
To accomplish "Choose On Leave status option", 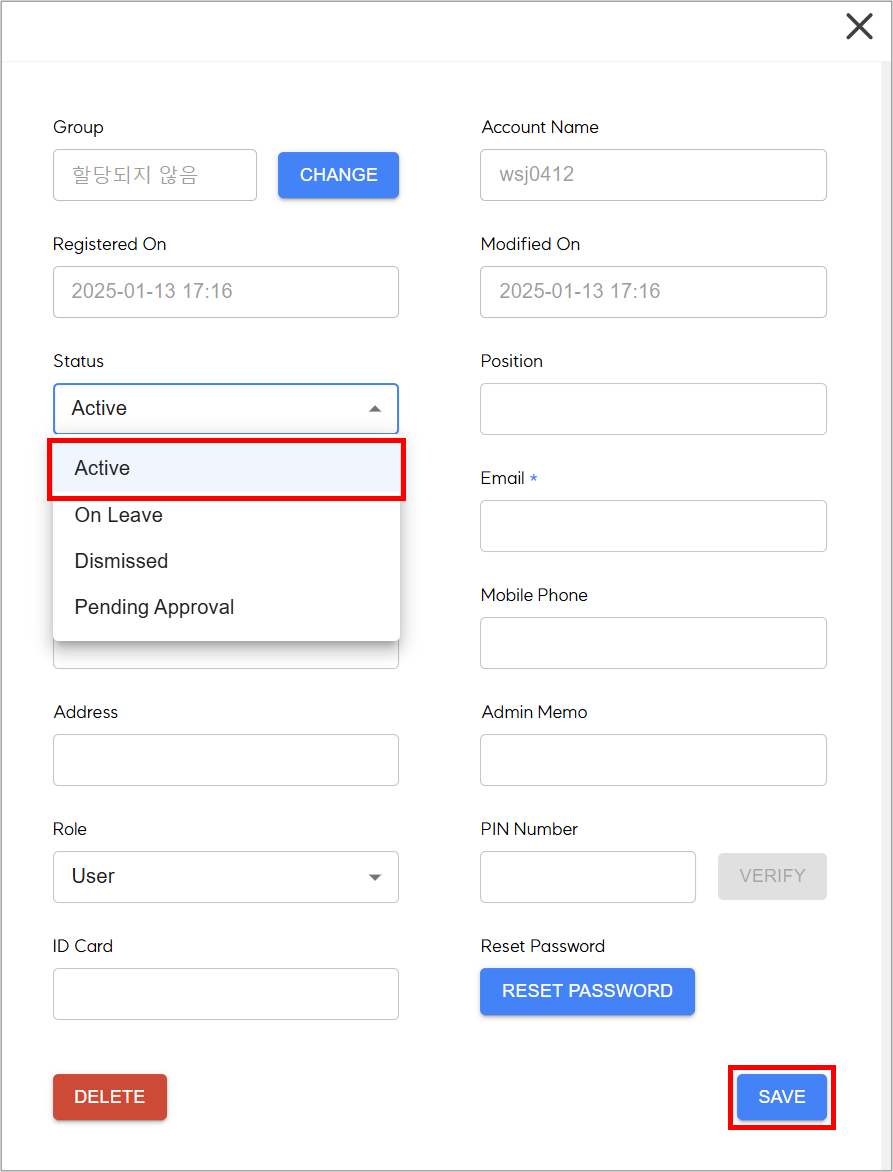I will point(226,515).
